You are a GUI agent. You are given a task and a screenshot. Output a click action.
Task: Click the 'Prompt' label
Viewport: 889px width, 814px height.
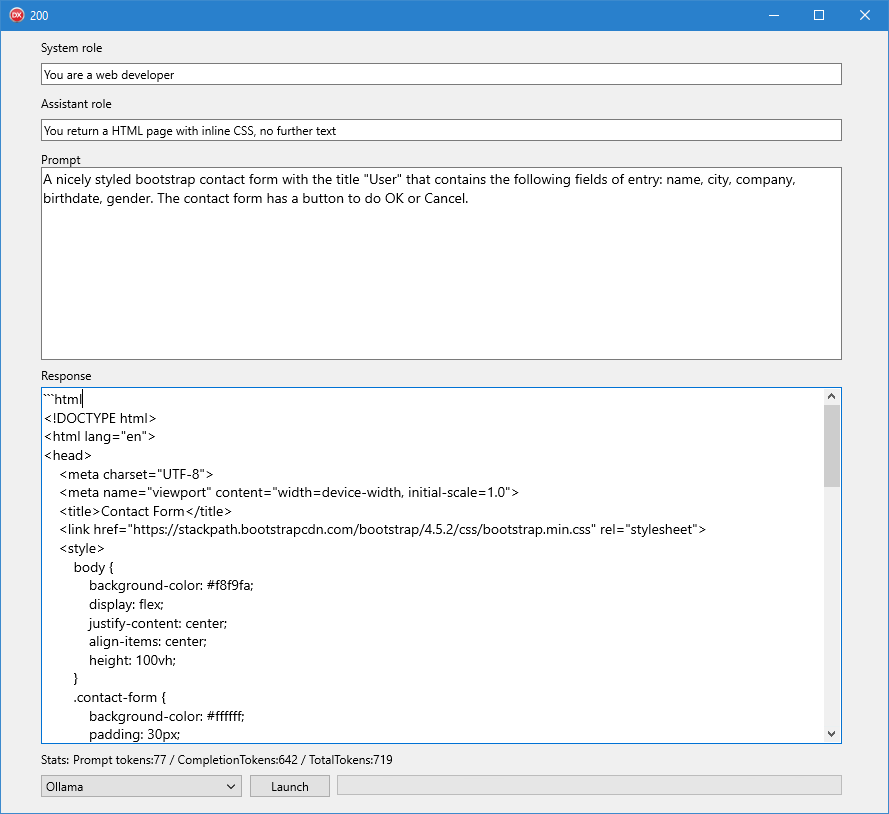61,160
